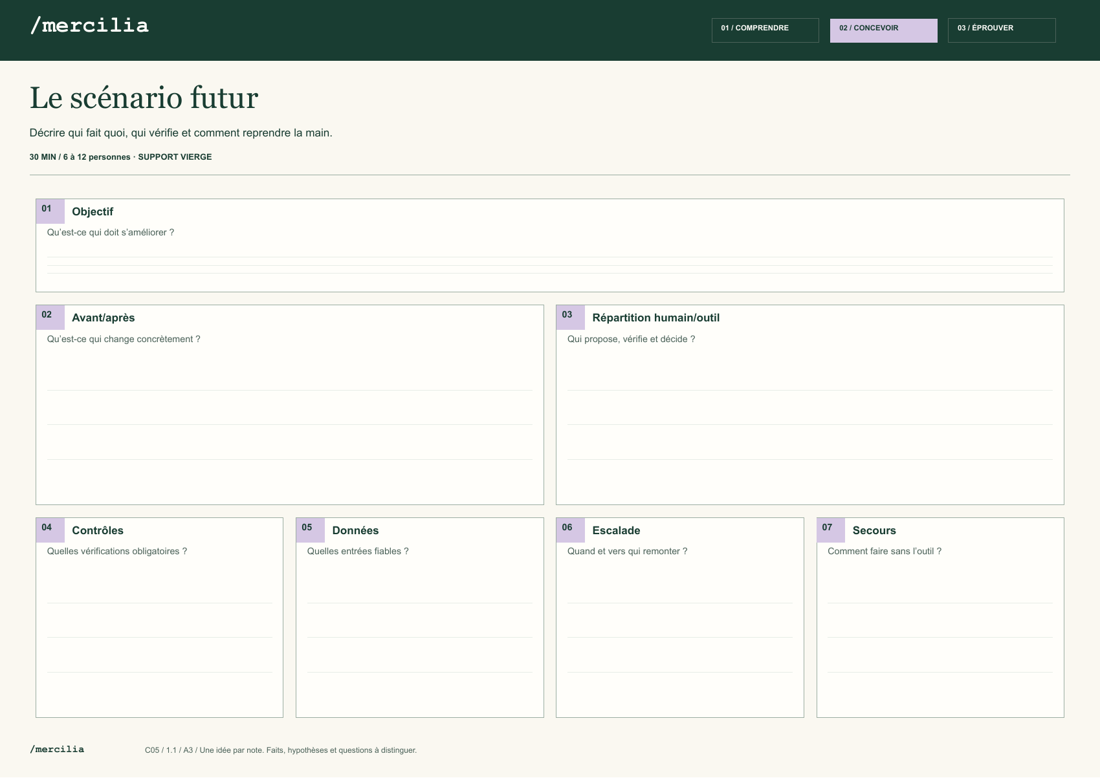Click the 07 number badge beside Secours

pos(831,530)
